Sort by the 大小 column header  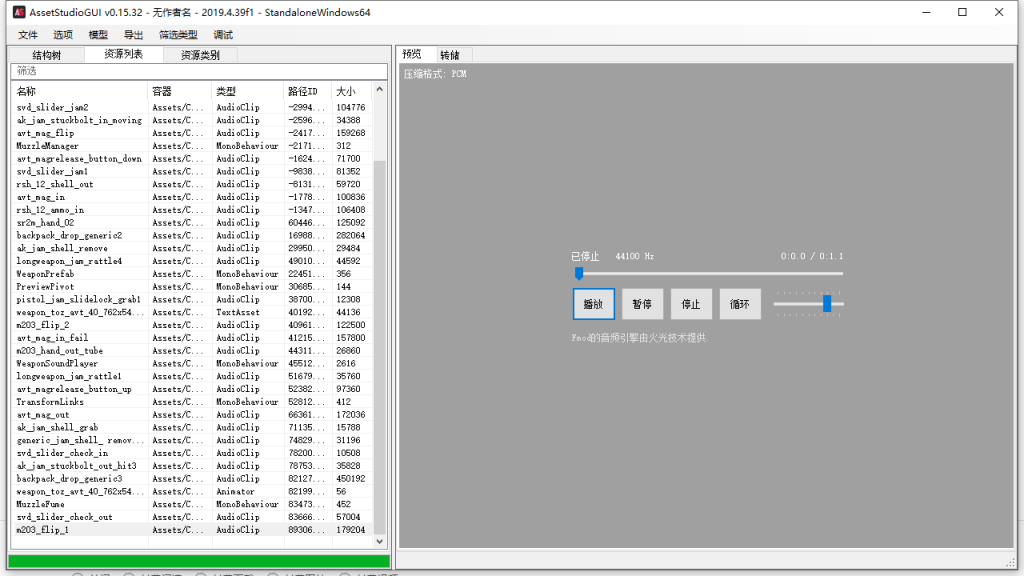351,91
